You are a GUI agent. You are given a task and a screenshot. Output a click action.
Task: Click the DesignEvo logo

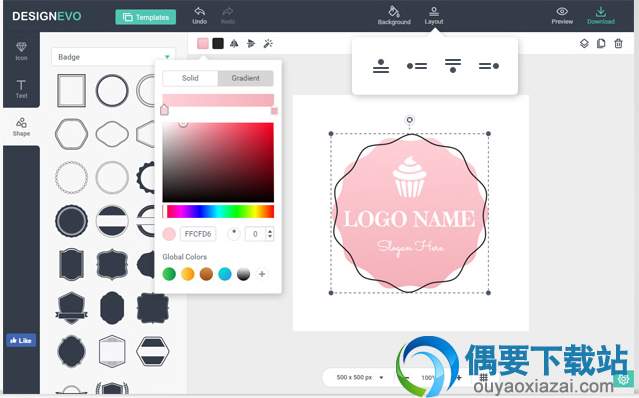tap(46, 16)
